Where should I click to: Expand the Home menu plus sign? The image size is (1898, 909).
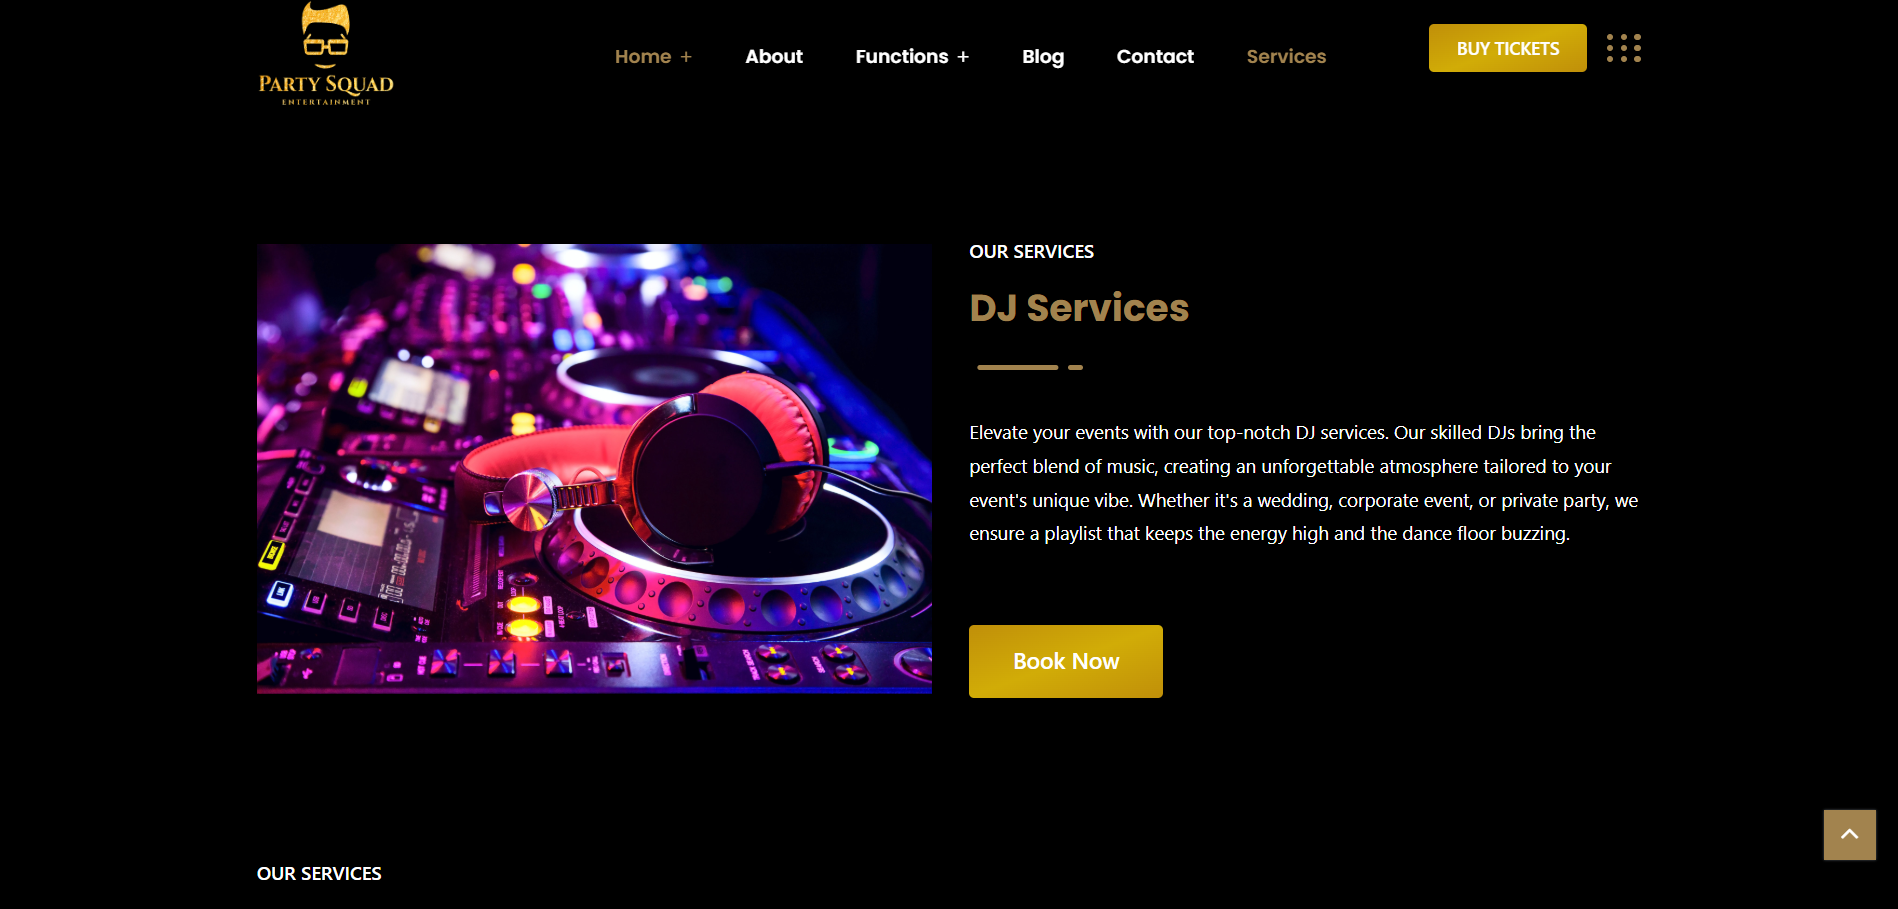pyautogui.click(x=686, y=57)
